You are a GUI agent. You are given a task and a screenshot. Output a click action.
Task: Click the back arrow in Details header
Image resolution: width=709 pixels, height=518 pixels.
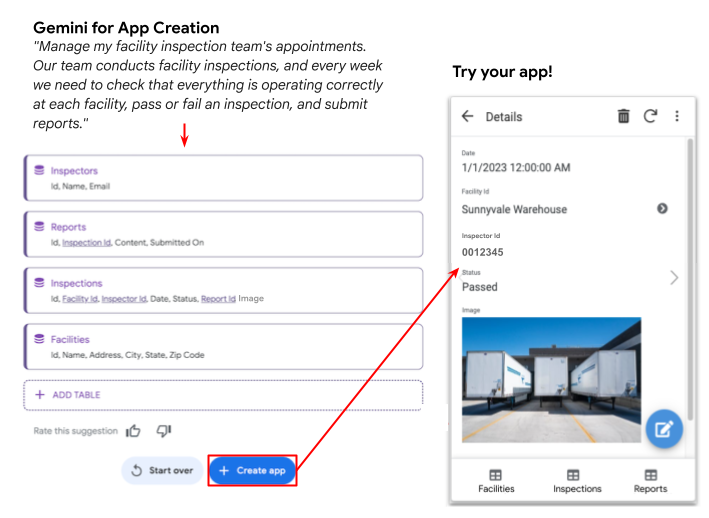[x=468, y=116]
